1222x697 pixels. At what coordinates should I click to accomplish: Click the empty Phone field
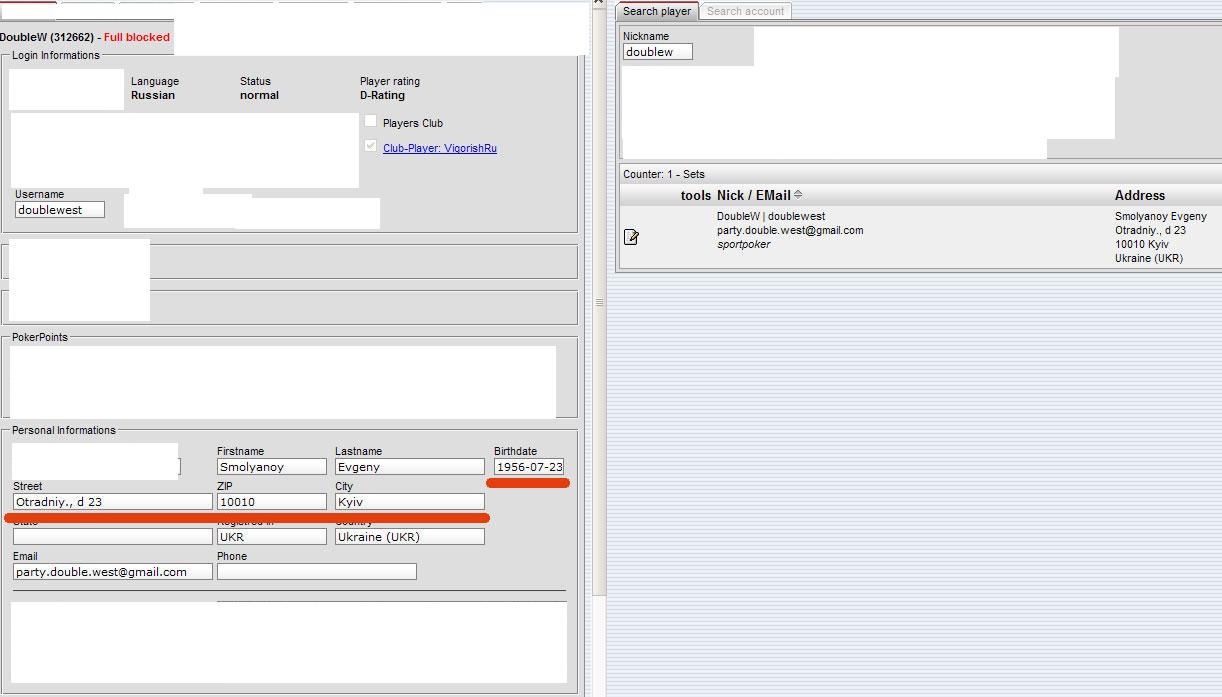tap(316, 572)
